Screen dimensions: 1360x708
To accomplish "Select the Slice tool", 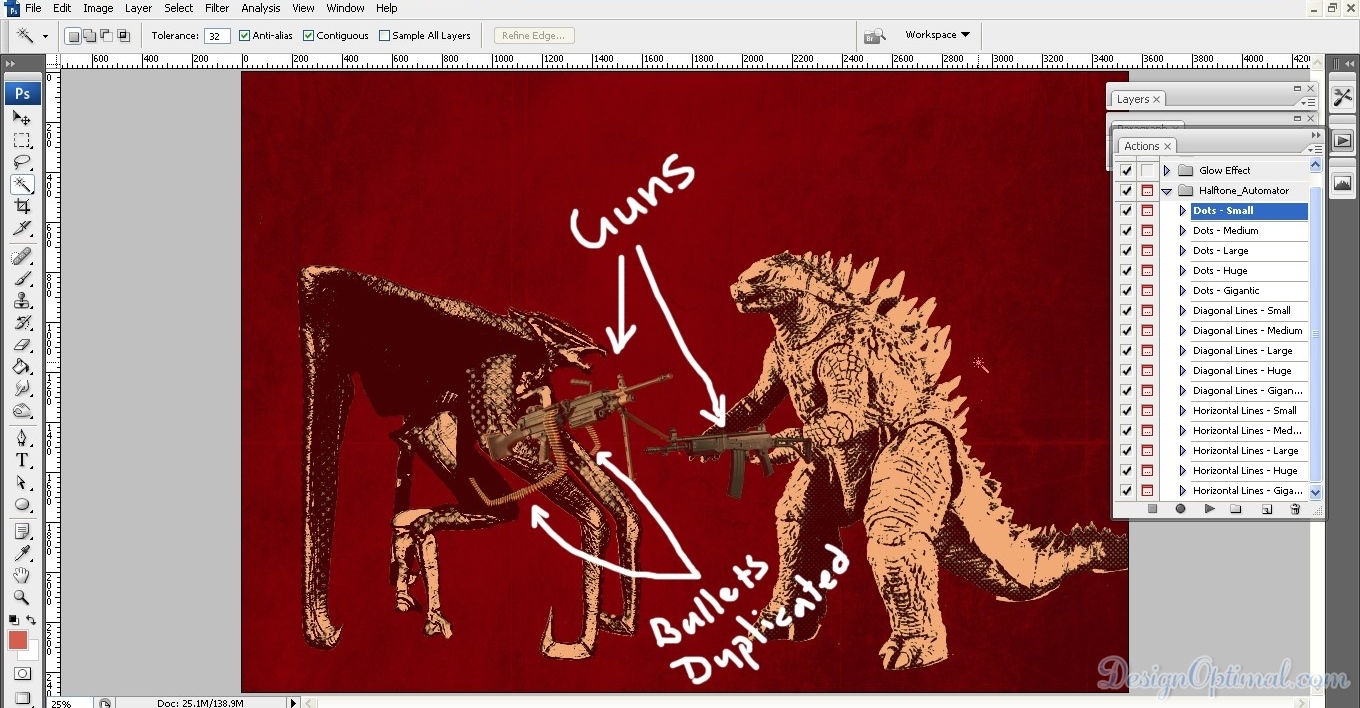I will coord(22,229).
